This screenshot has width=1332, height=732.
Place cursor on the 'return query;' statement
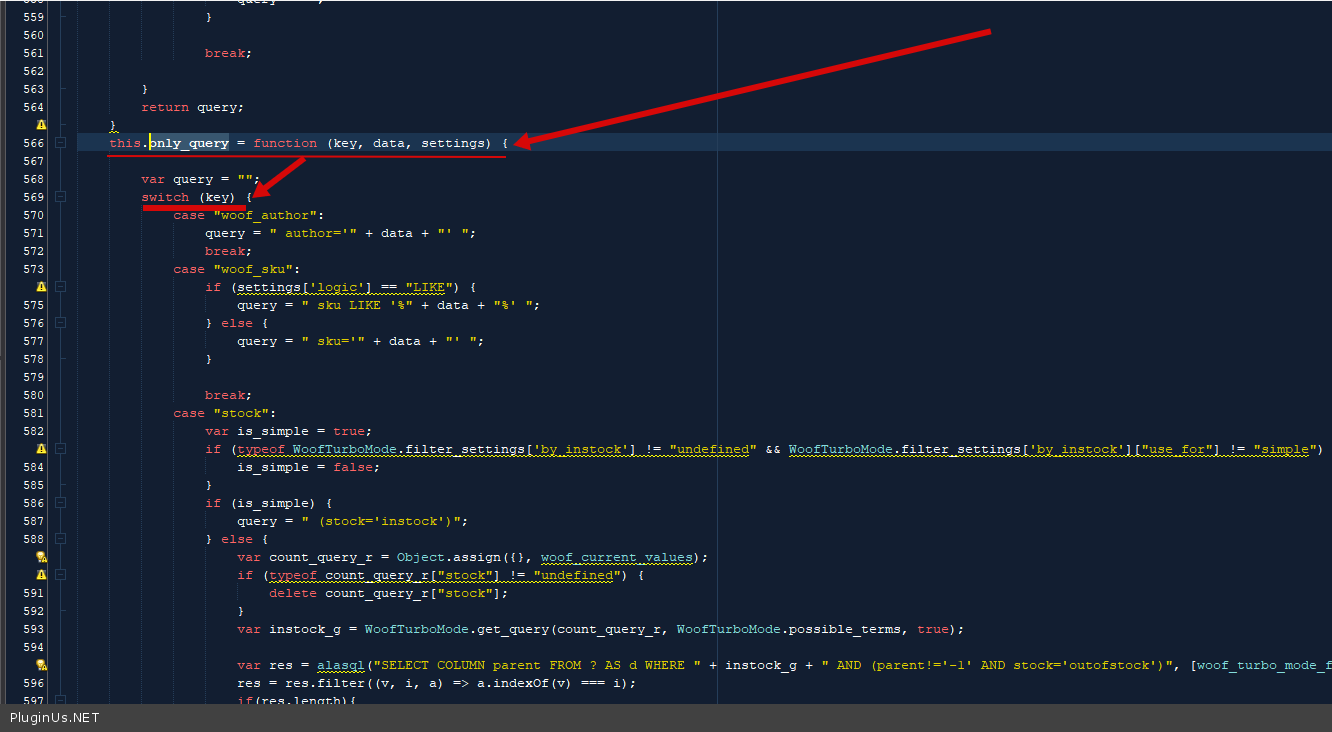pyautogui.click(x=192, y=107)
